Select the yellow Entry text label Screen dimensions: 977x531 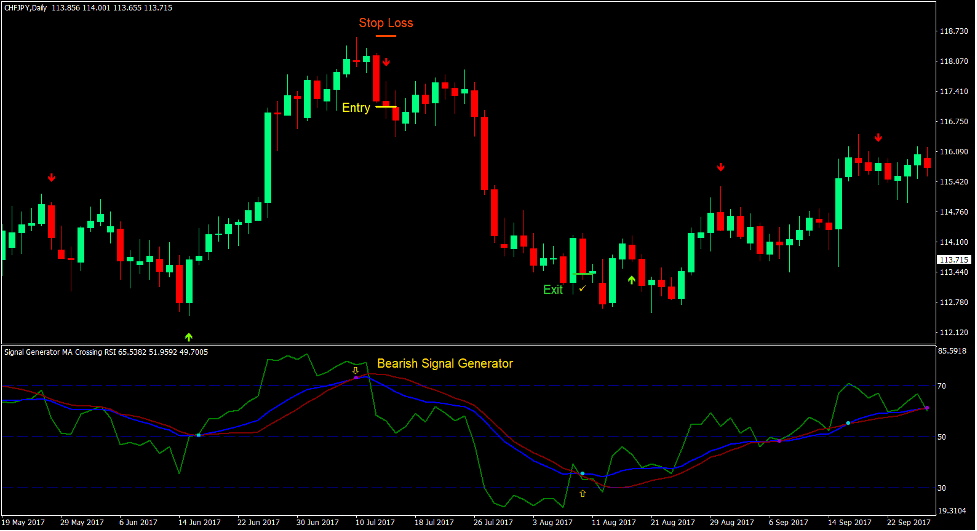356,108
